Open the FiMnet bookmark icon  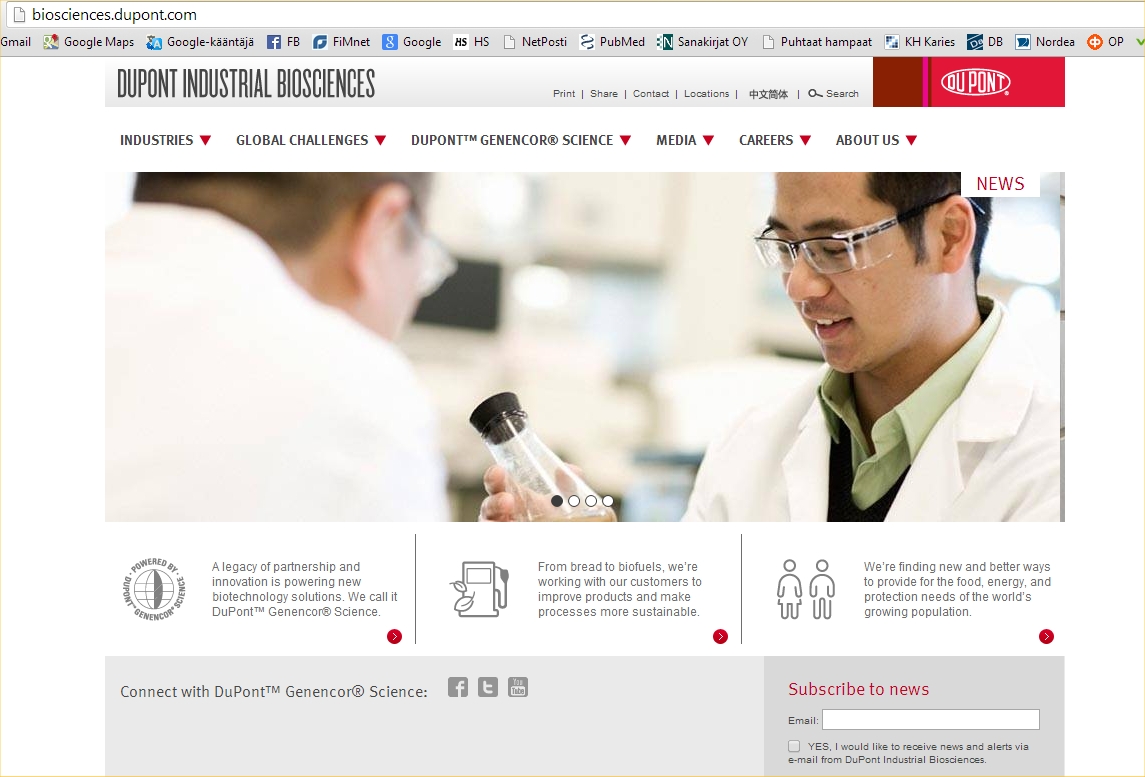click(320, 42)
